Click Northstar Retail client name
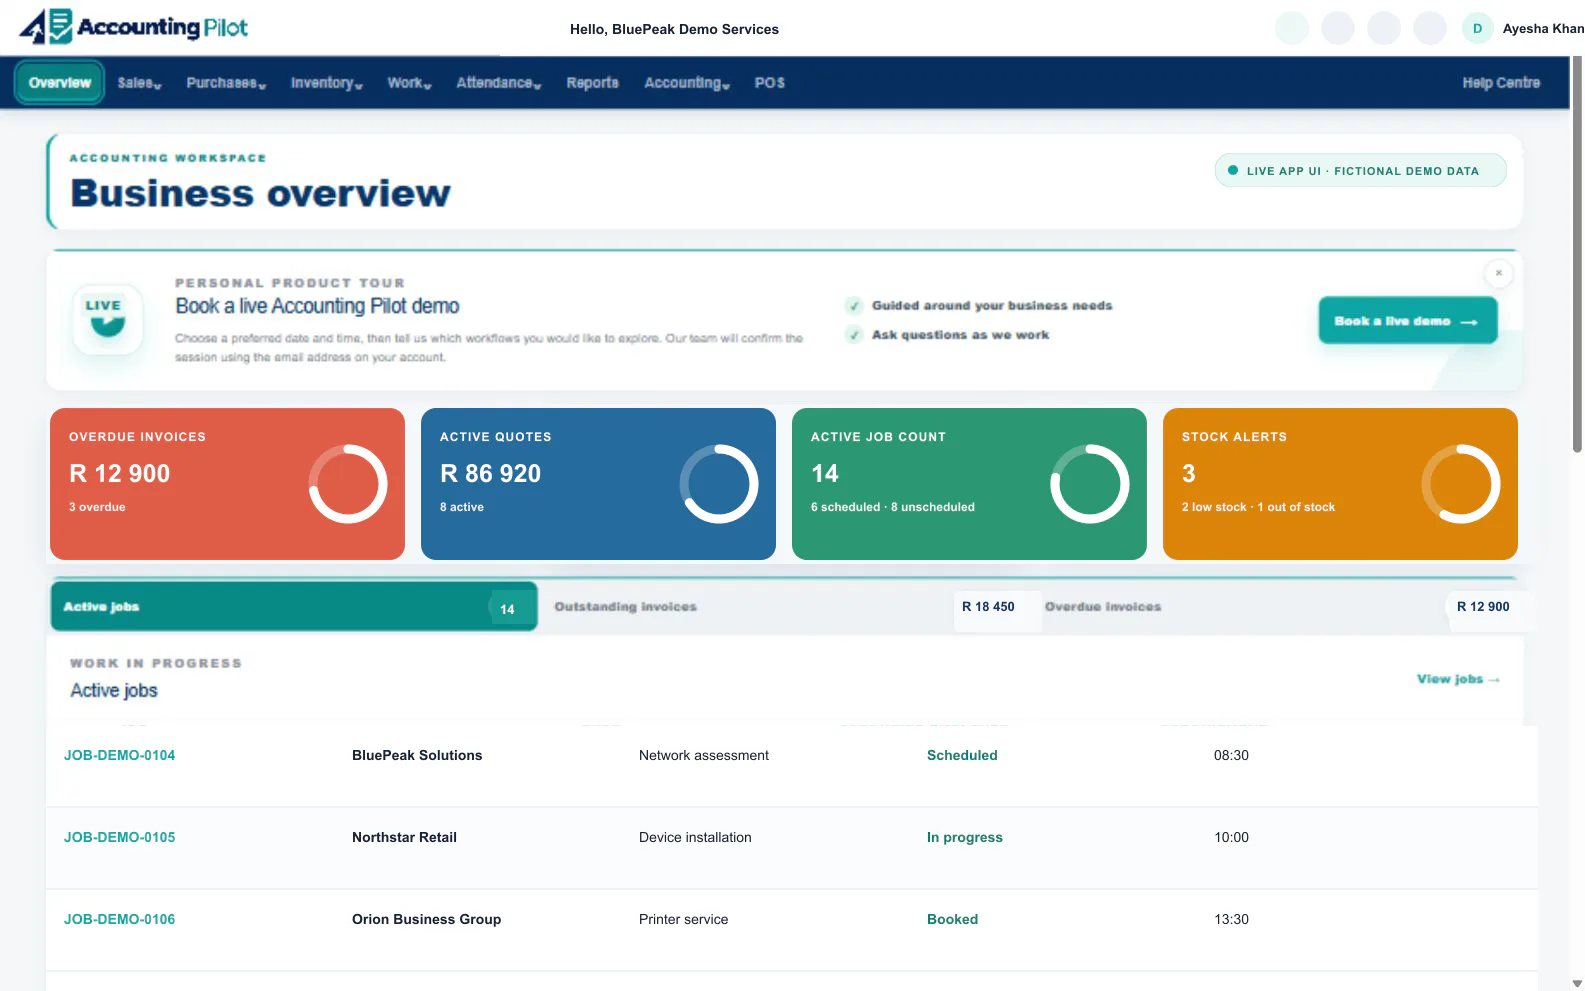Screen dimensions: 1585x991 (404, 837)
